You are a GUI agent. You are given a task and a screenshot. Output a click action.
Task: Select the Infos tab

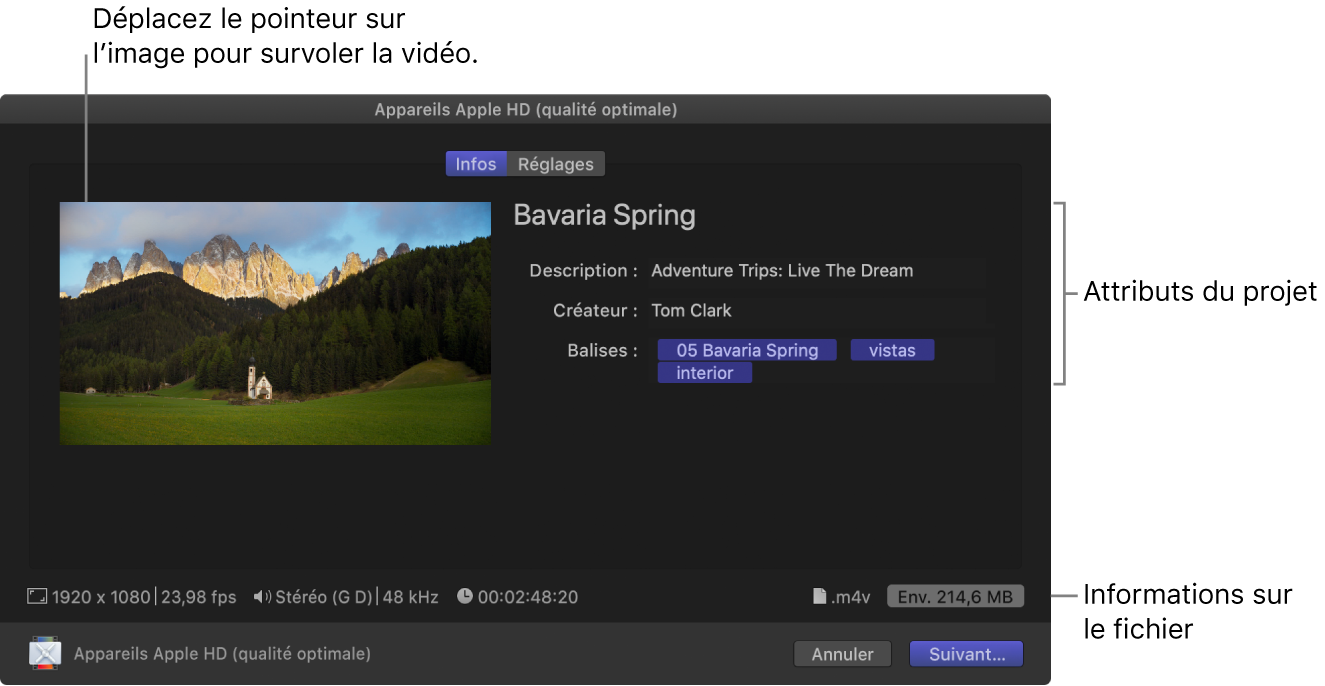[477, 163]
